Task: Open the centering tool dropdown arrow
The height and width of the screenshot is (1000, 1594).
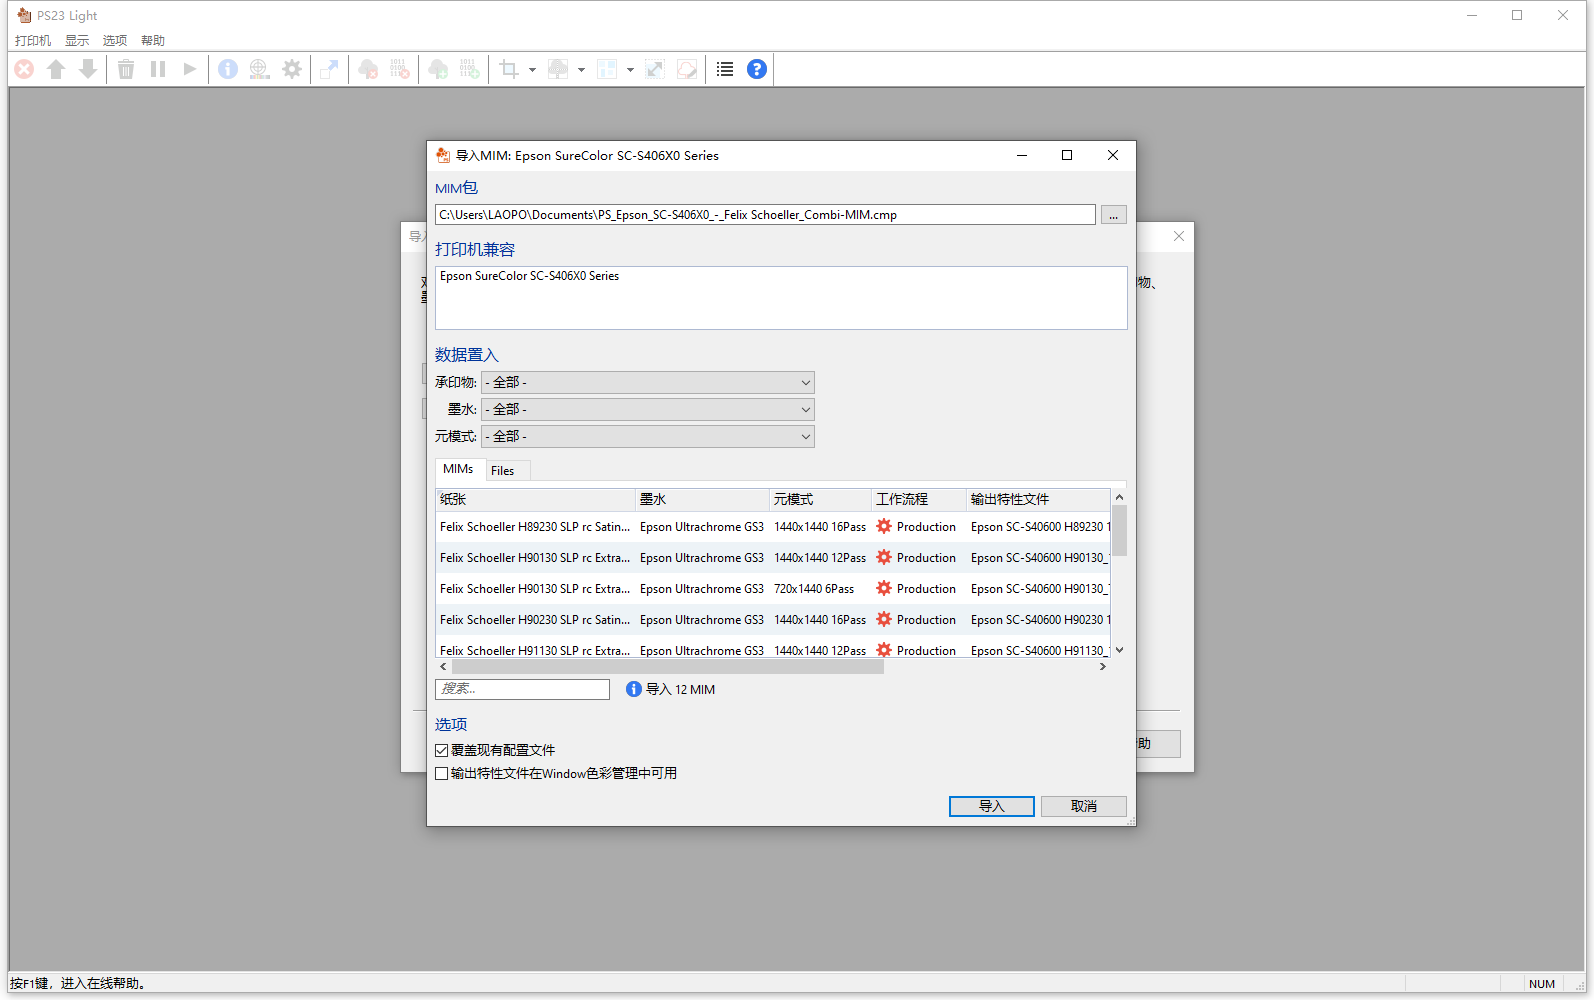Action: (x=581, y=70)
